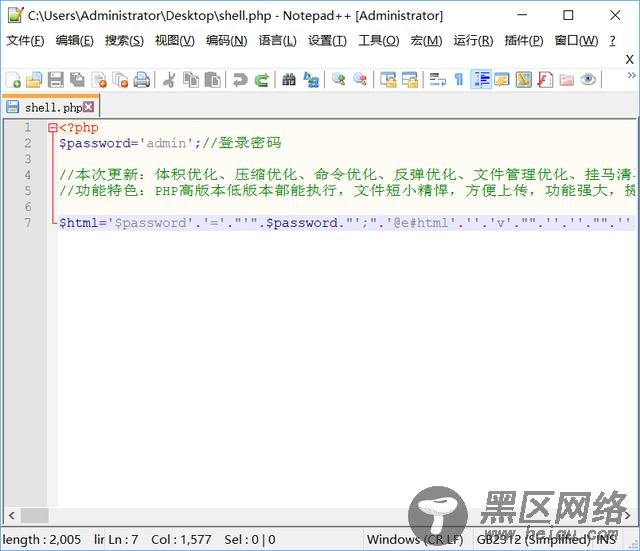The width and height of the screenshot is (640, 551).
Task: Open Replace dialog from toolbar
Action: (x=311, y=80)
